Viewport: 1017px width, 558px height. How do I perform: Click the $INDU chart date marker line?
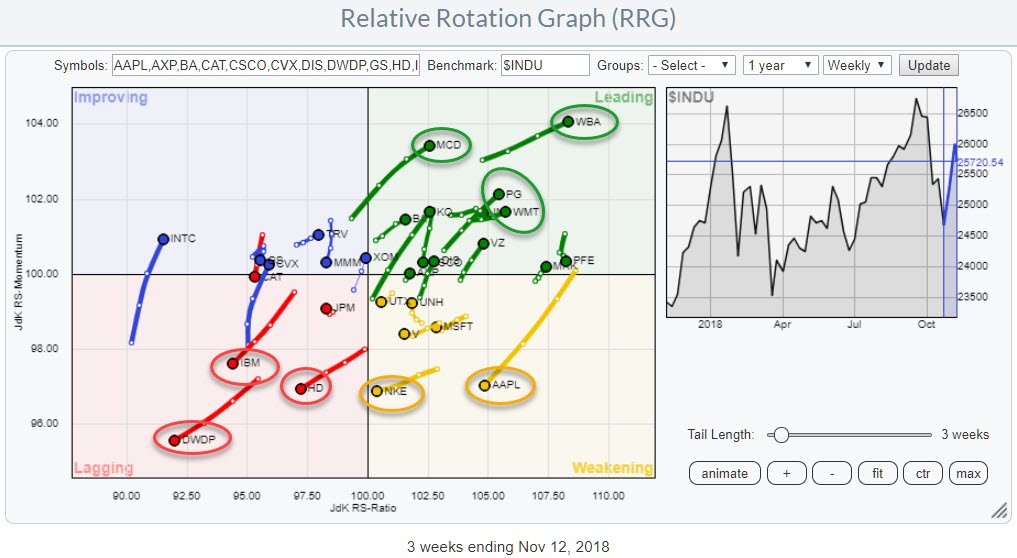pyautogui.click(x=944, y=202)
